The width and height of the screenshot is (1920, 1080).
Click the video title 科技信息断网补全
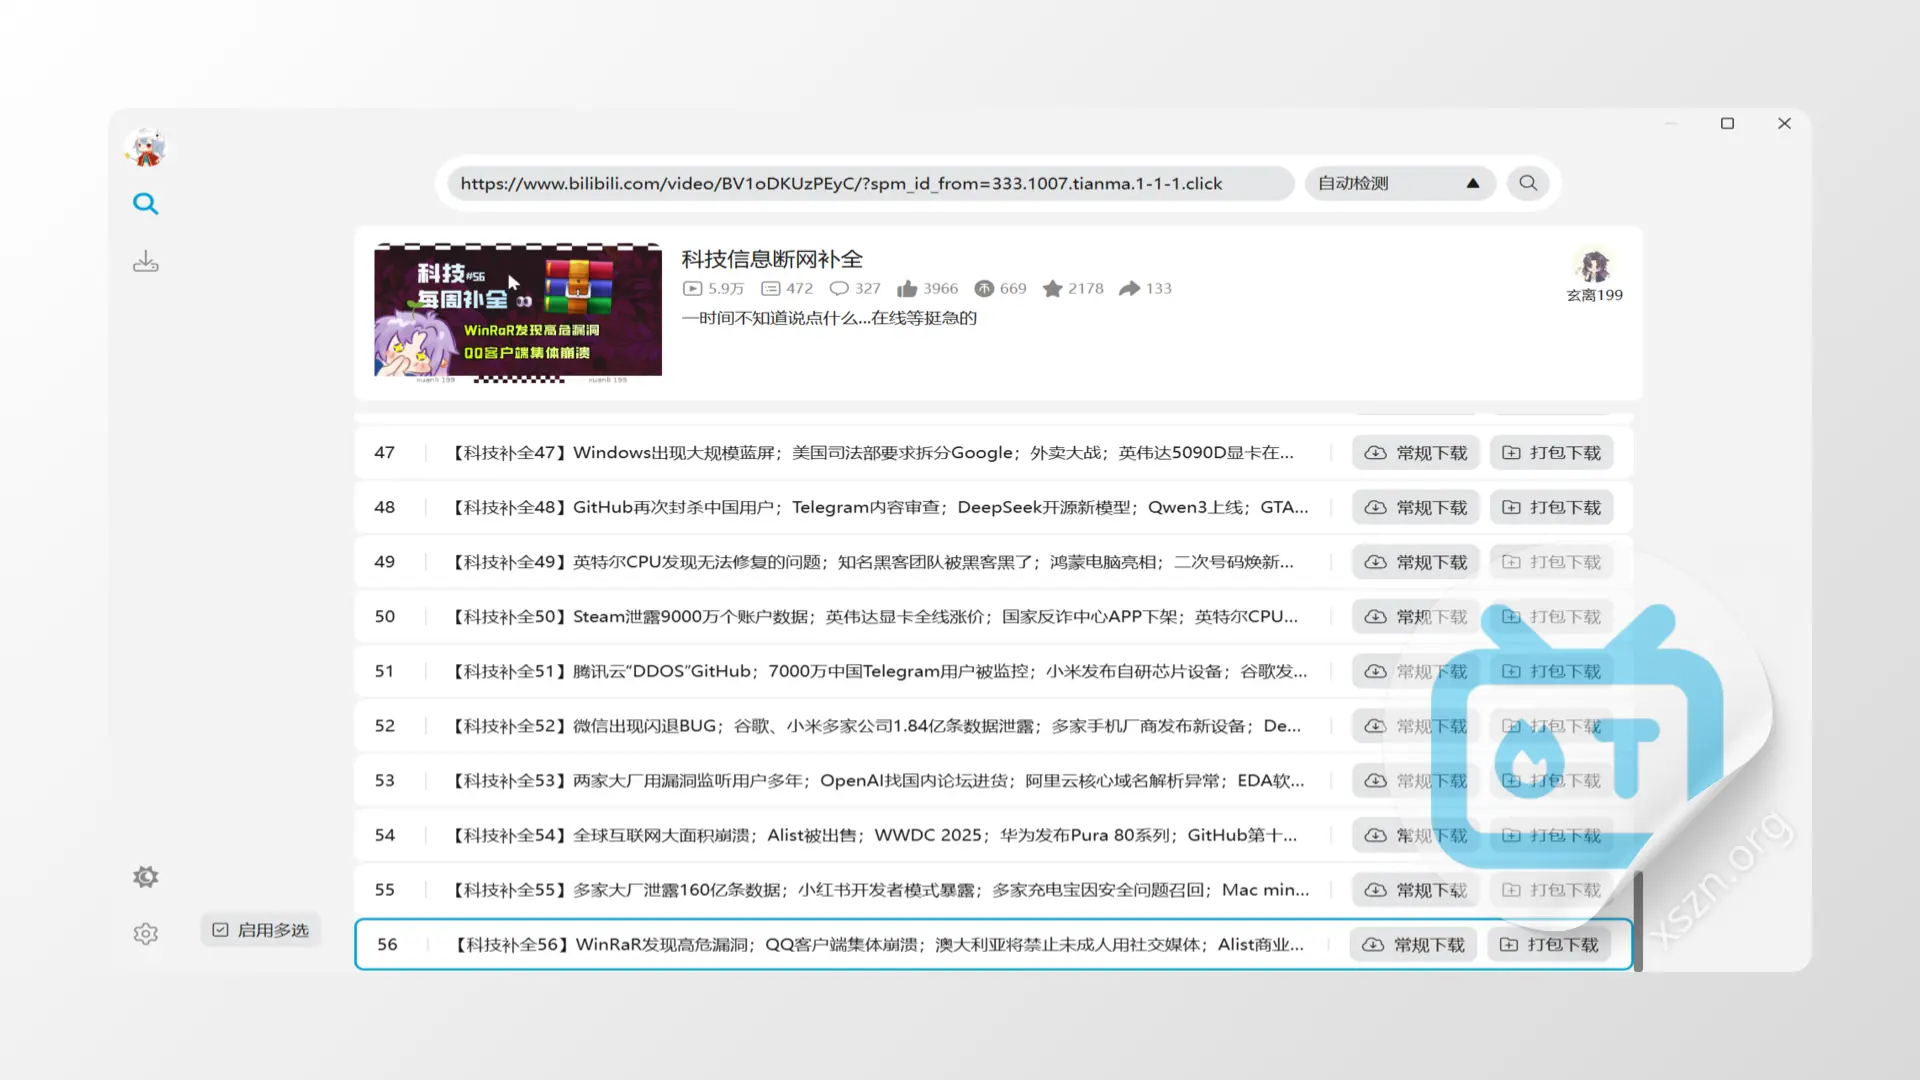[x=772, y=260]
